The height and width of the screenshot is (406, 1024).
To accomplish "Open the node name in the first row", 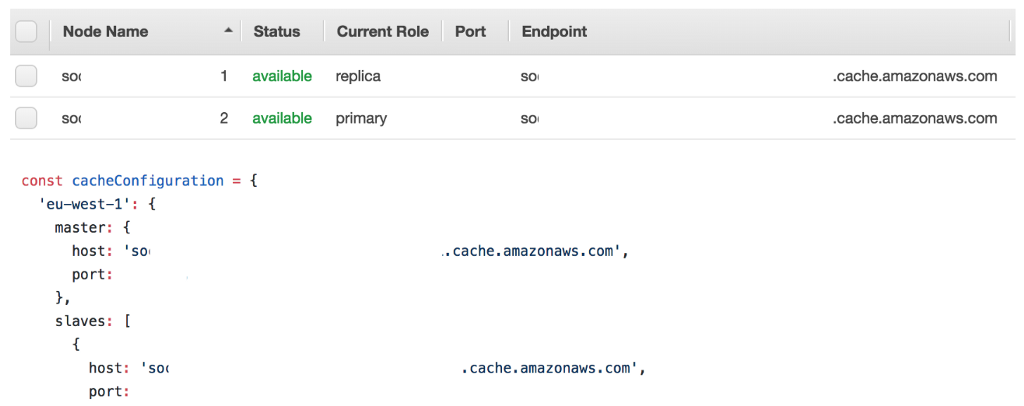I will (71, 76).
